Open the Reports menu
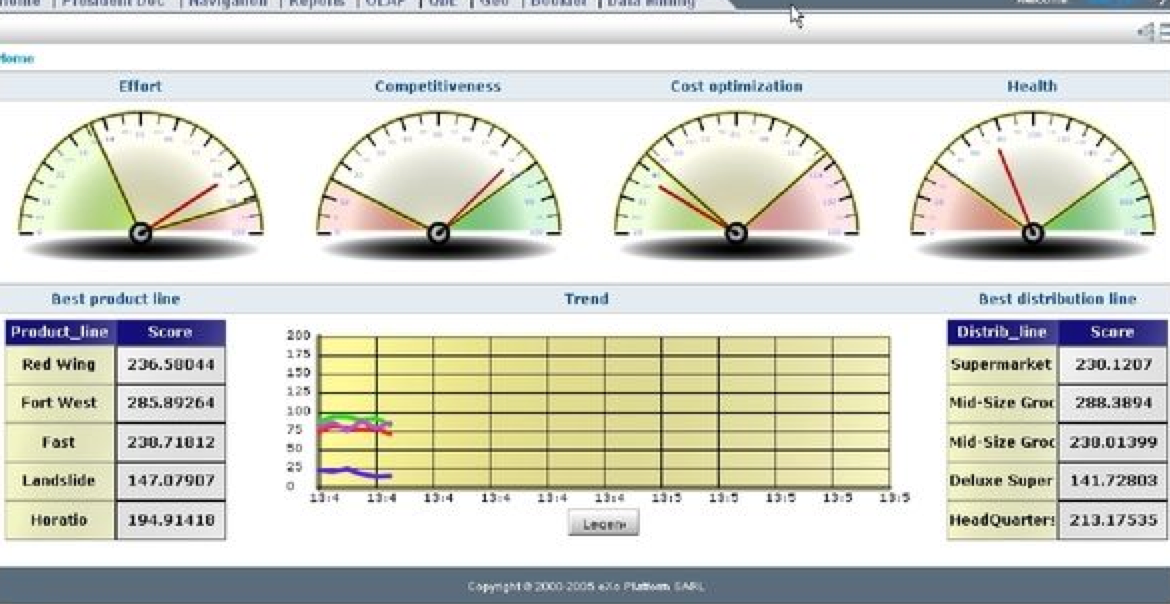This screenshot has height=604, width=1170. [x=315, y=4]
